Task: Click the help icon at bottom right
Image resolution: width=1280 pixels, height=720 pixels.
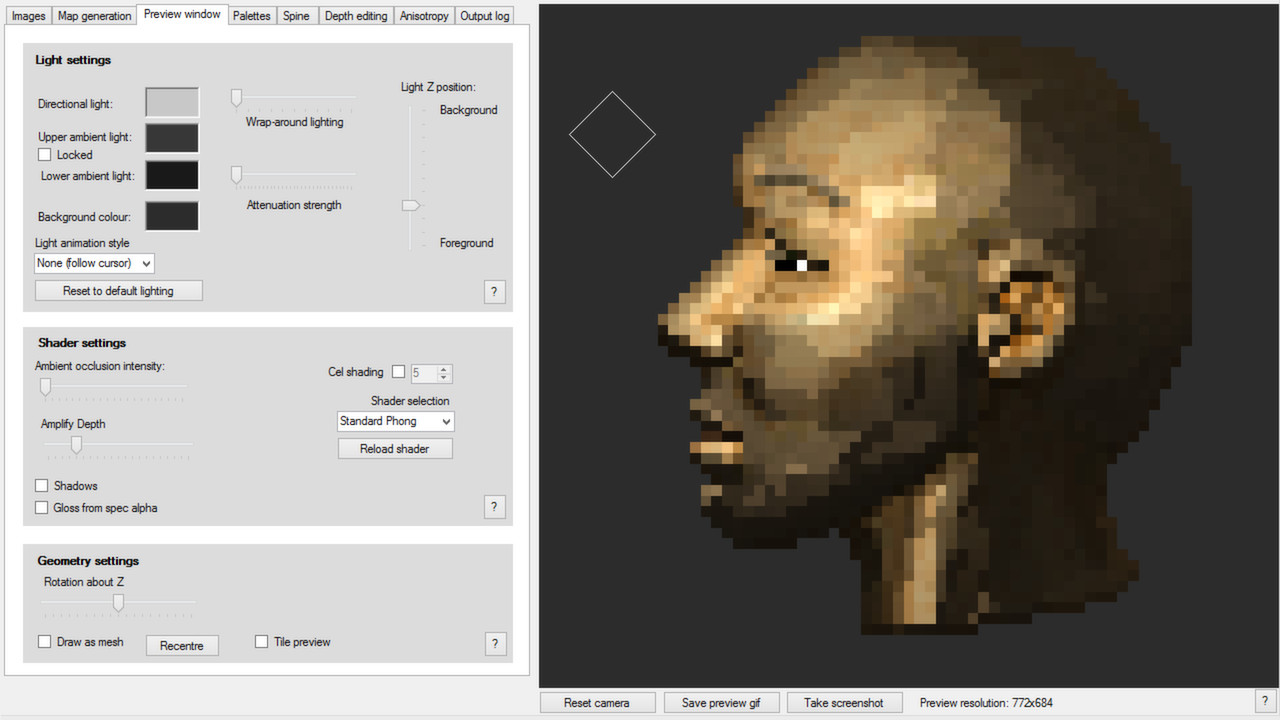Action: click(x=1265, y=700)
